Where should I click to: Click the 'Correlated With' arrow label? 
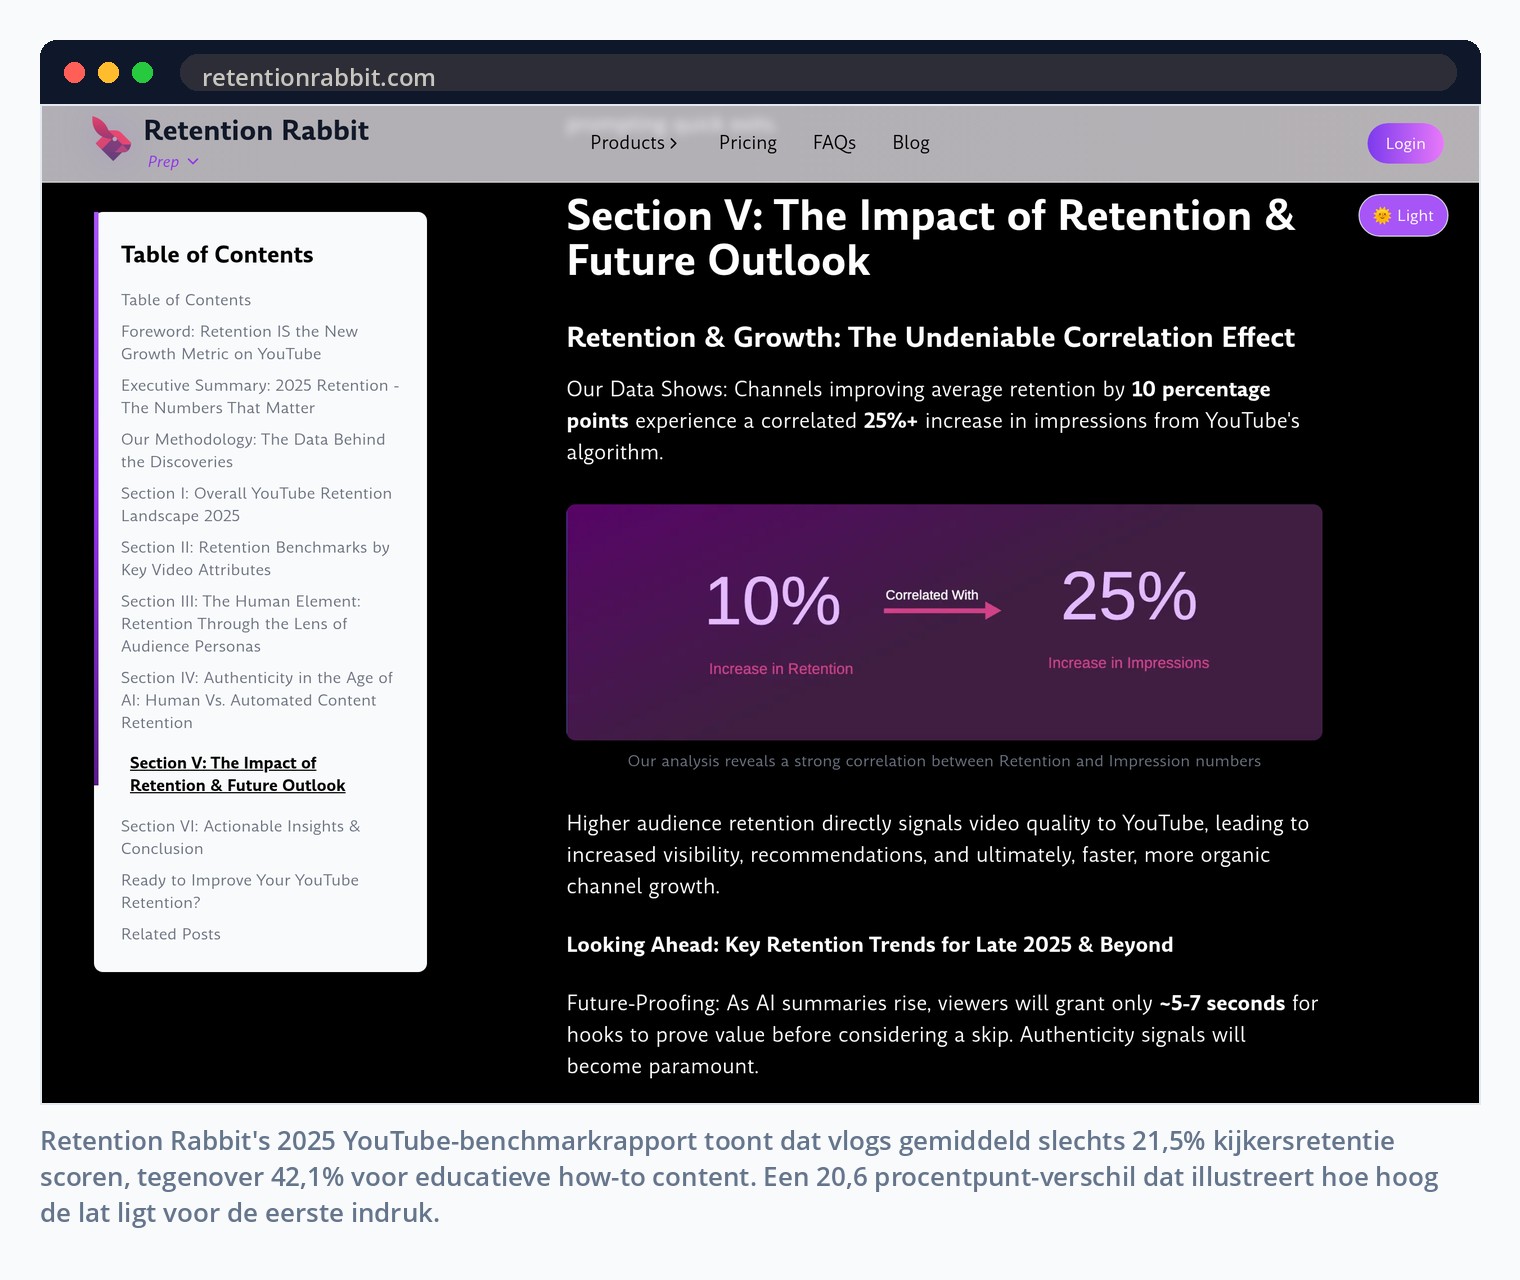coord(932,595)
